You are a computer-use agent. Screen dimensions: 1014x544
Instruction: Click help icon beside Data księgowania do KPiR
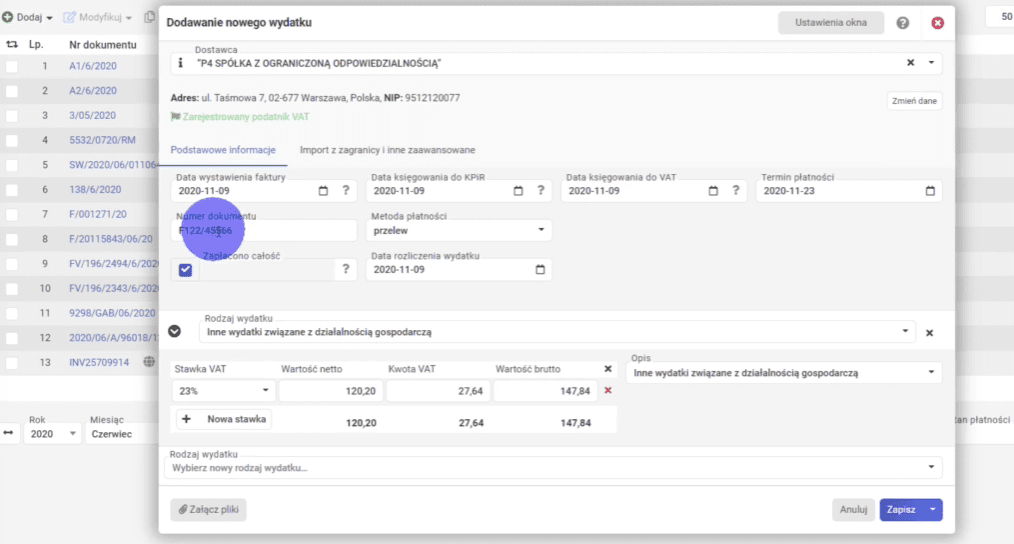coord(540,191)
